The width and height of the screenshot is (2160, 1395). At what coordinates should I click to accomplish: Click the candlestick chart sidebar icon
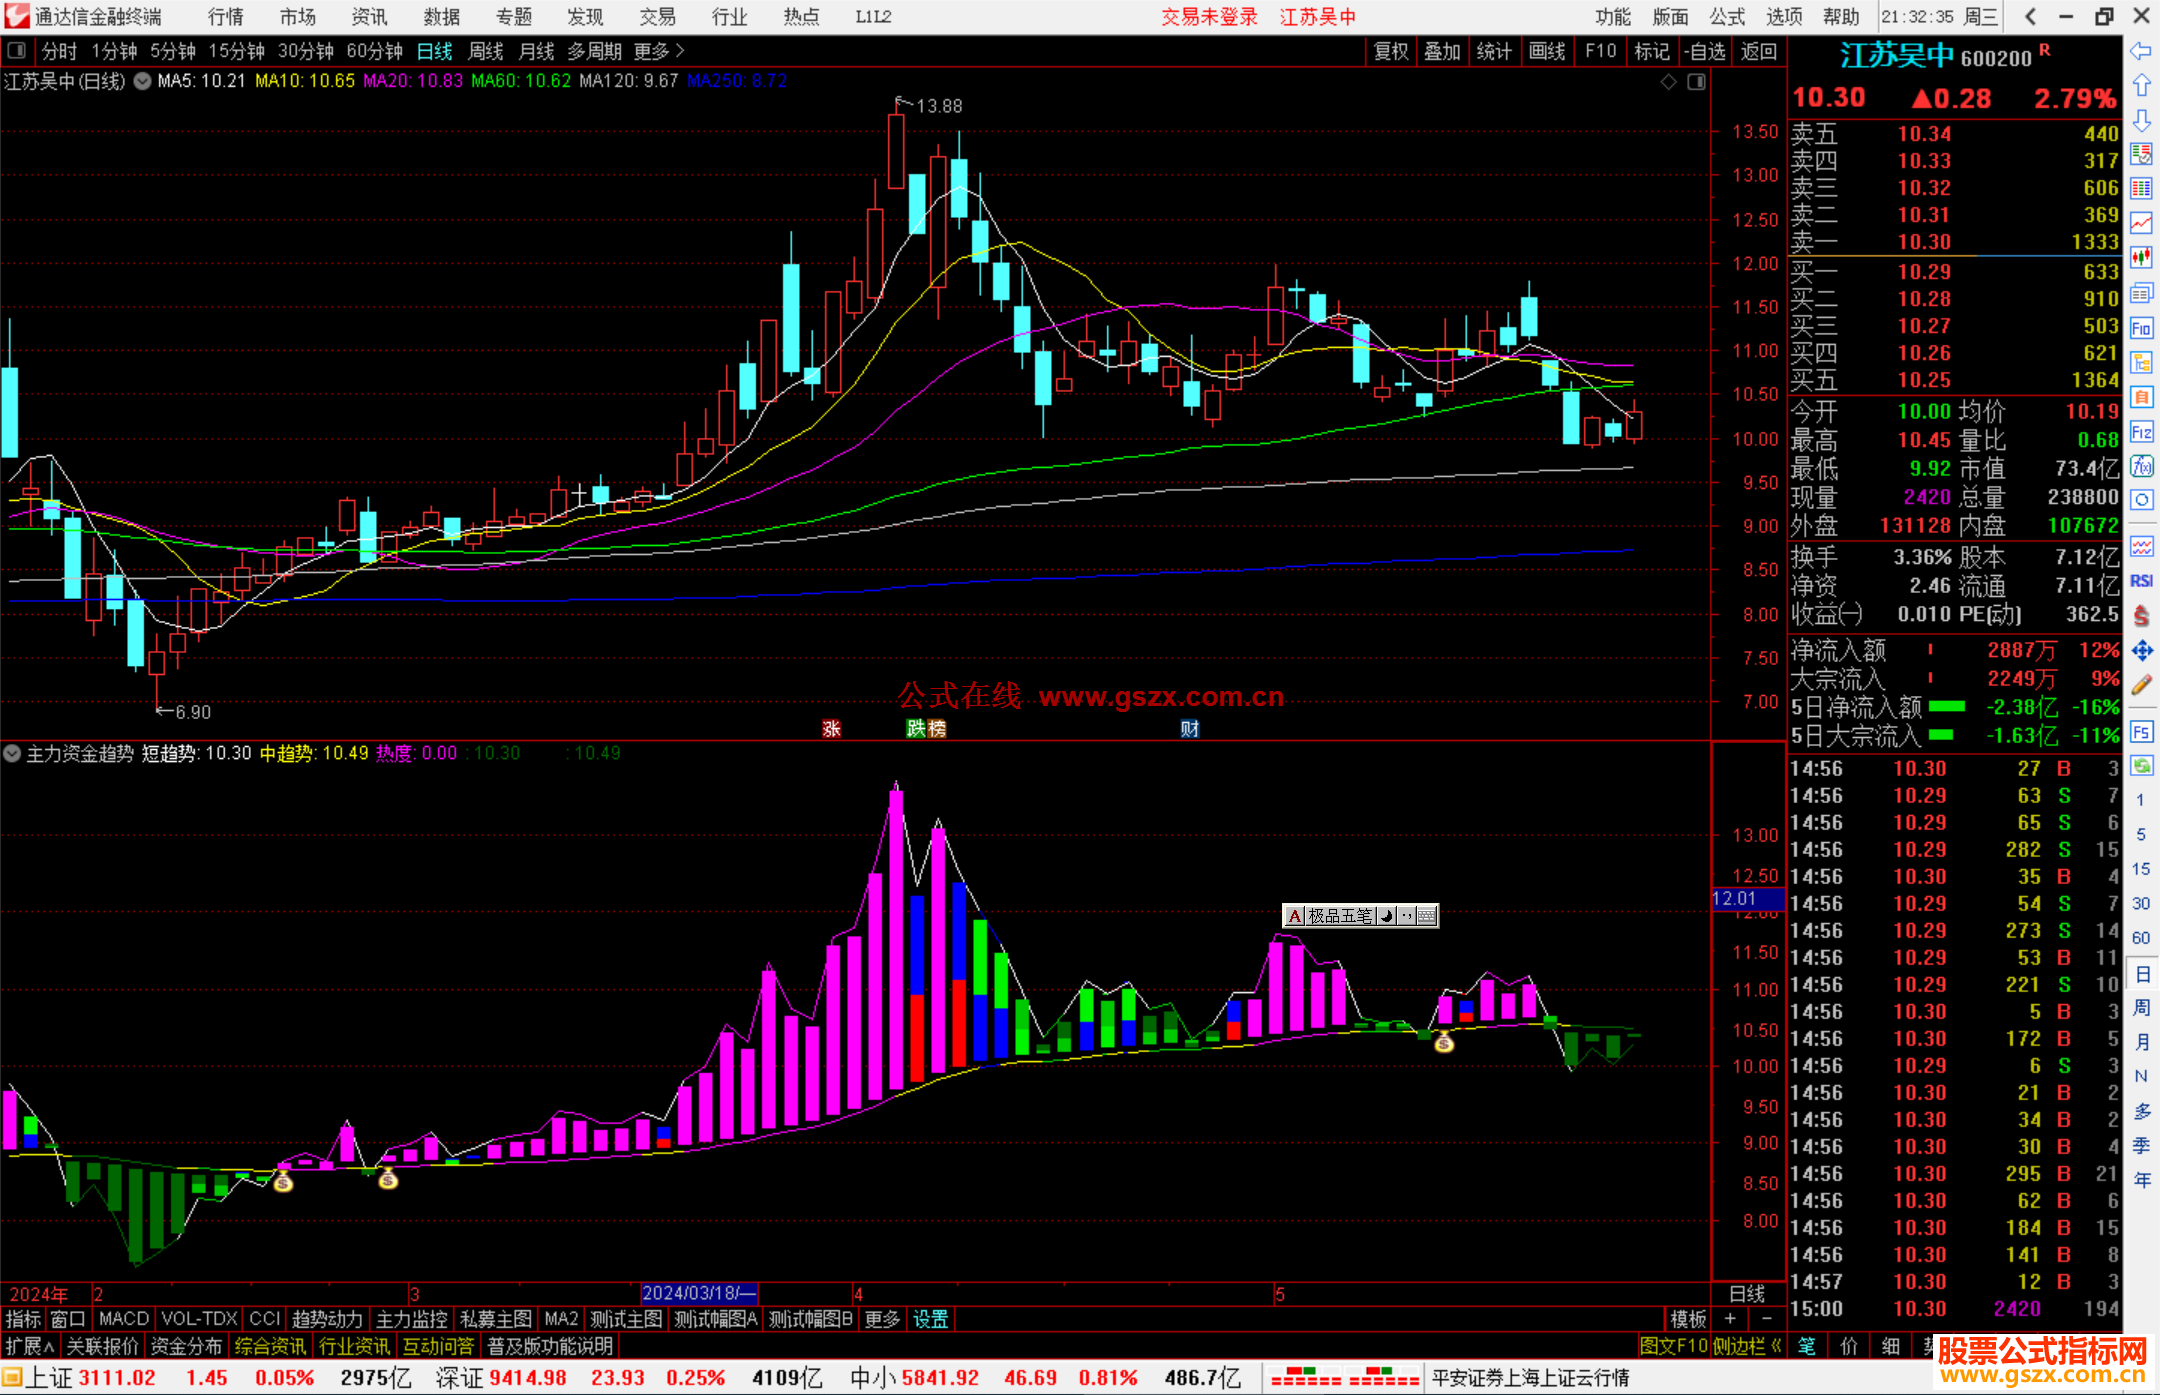tap(2141, 258)
